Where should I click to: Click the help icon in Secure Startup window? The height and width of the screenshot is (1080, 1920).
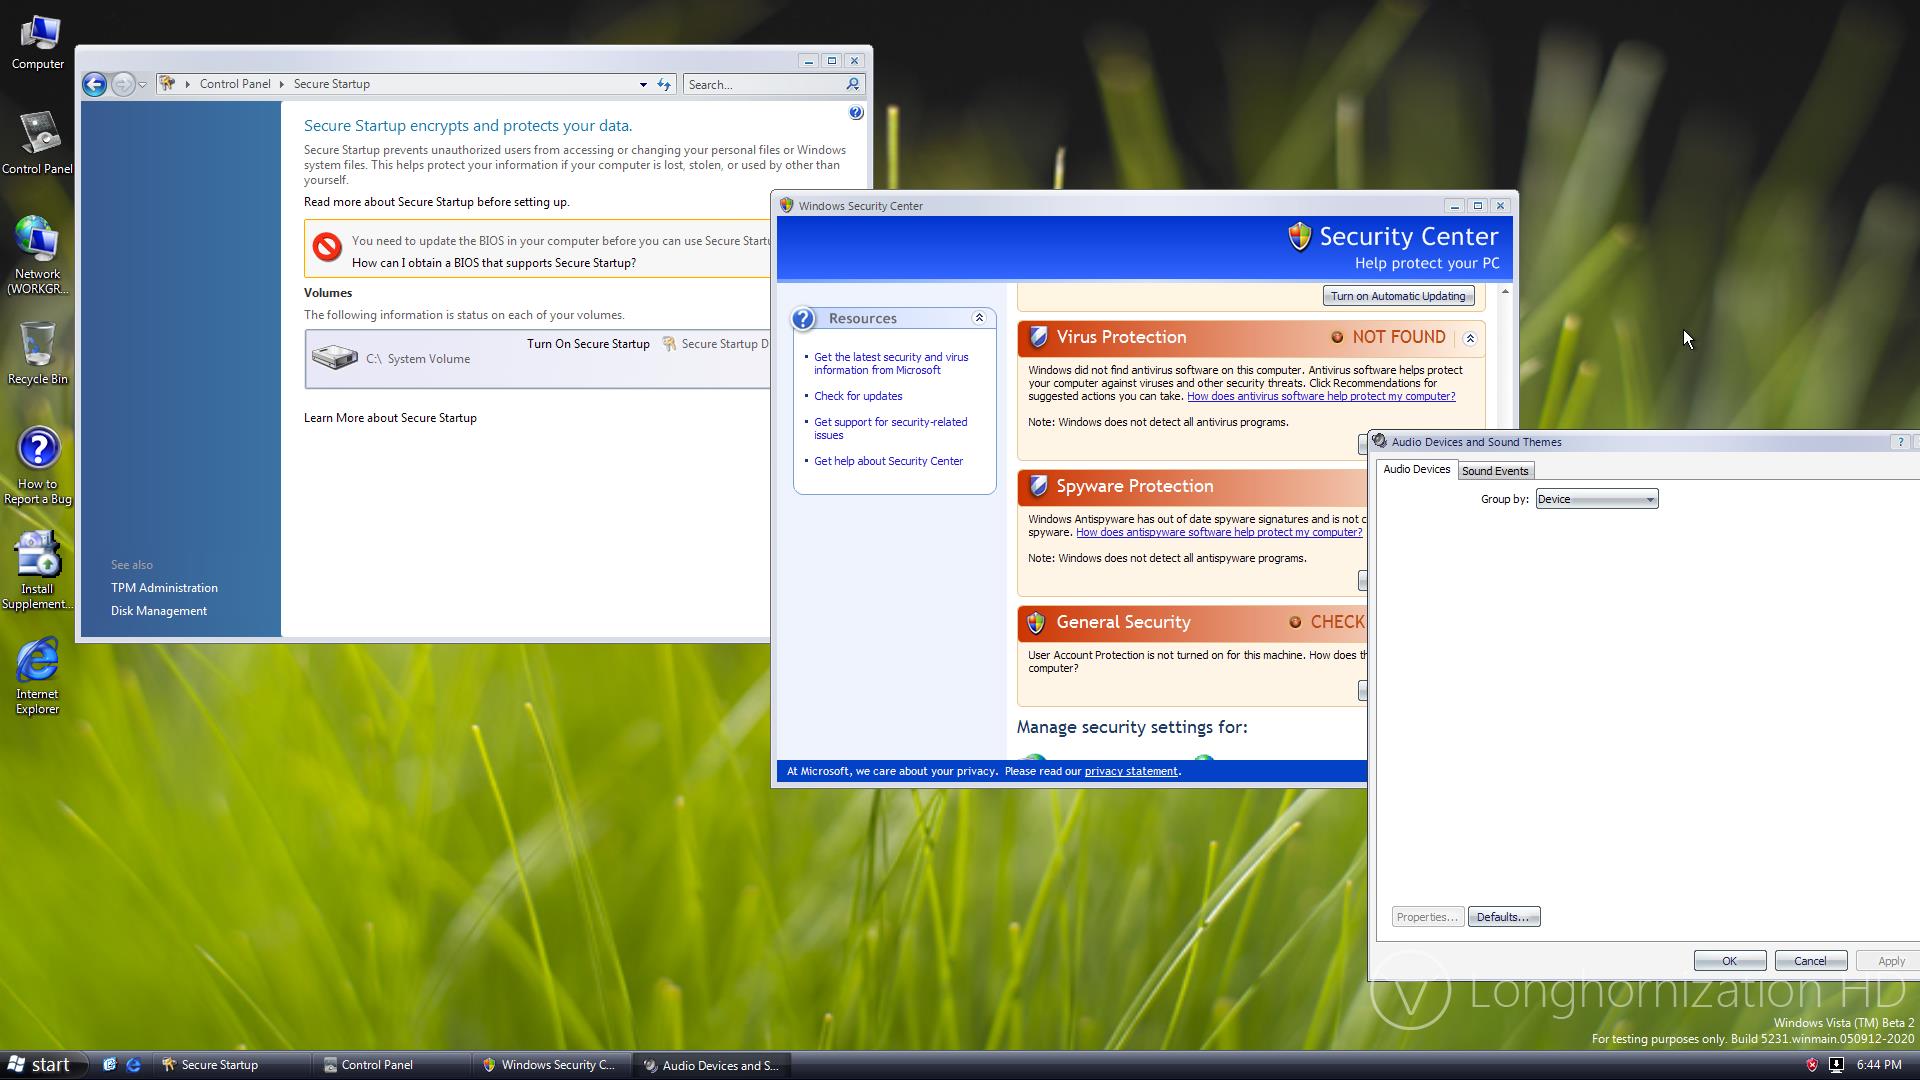click(x=856, y=113)
